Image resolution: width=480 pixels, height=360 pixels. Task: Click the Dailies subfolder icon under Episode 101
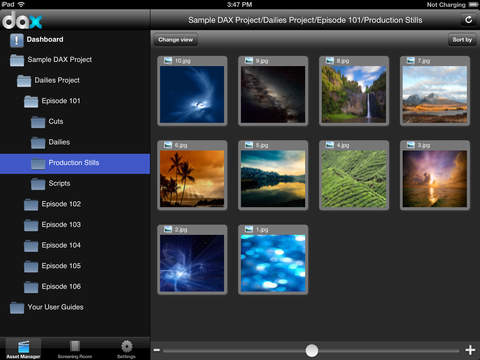click(38, 143)
